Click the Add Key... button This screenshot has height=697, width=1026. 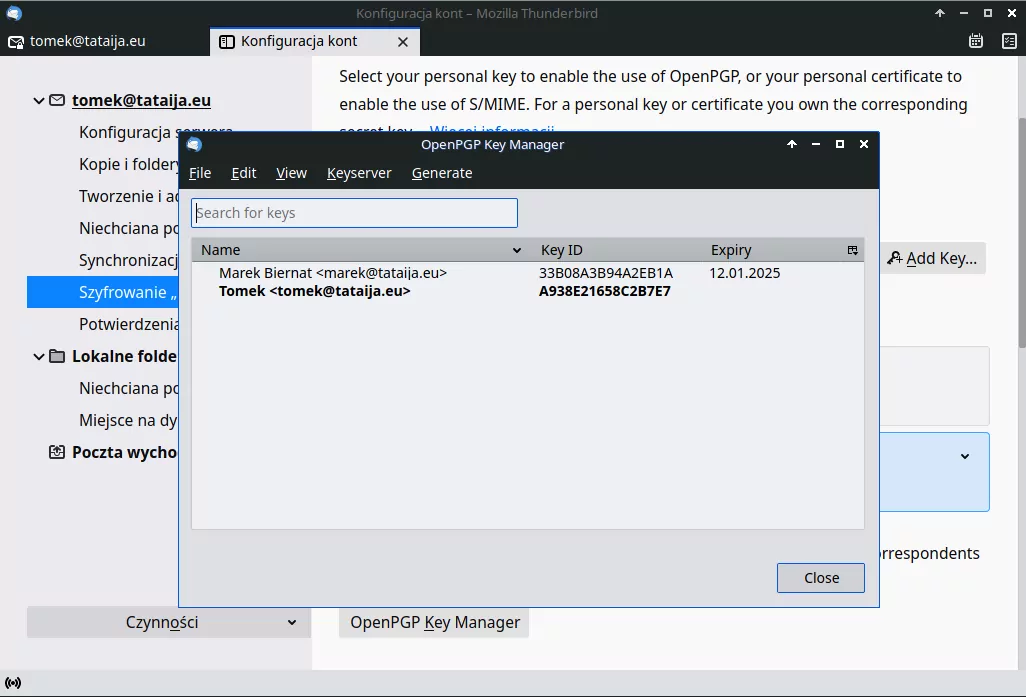click(x=933, y=259)
